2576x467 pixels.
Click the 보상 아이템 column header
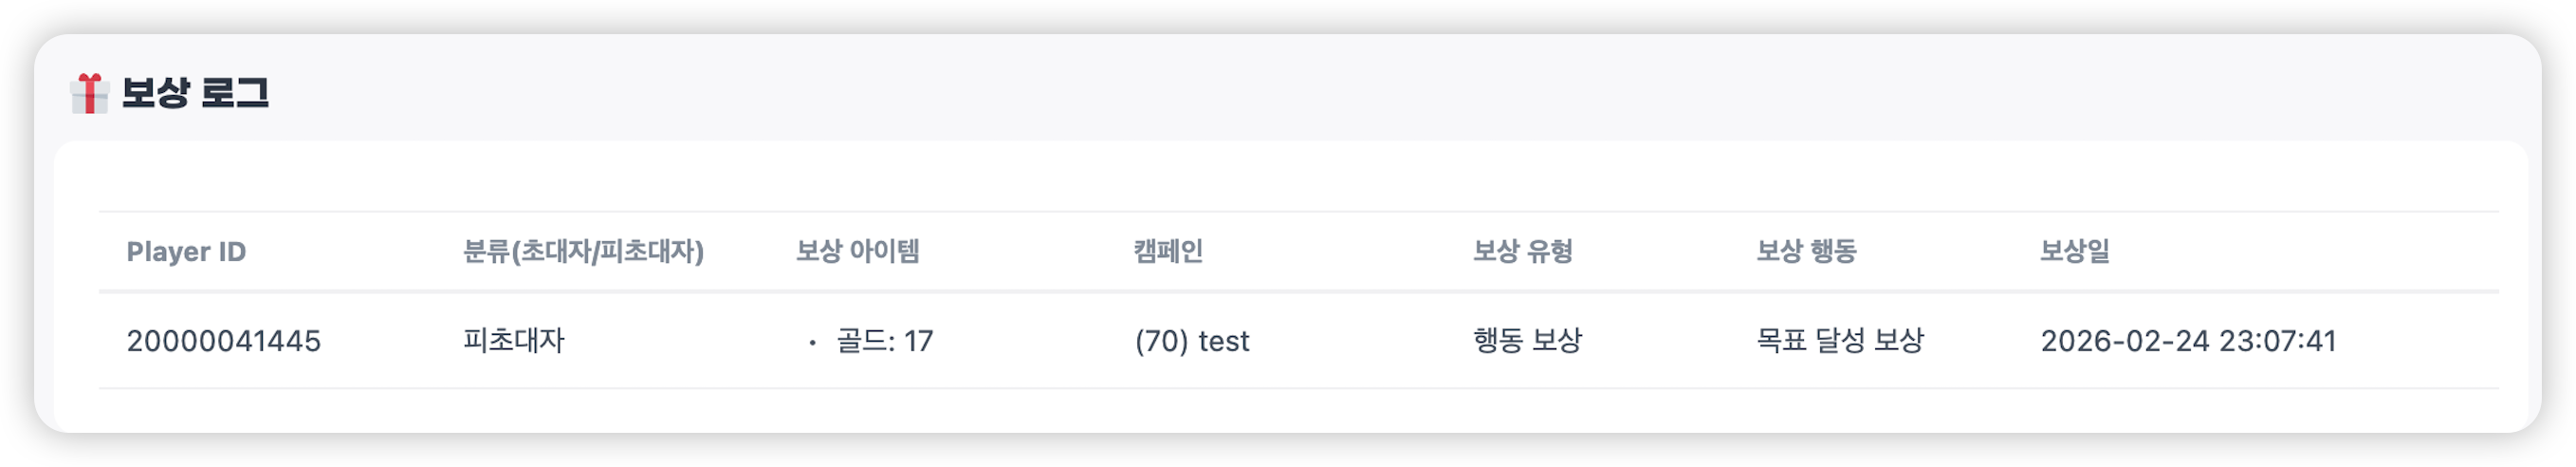857,251
